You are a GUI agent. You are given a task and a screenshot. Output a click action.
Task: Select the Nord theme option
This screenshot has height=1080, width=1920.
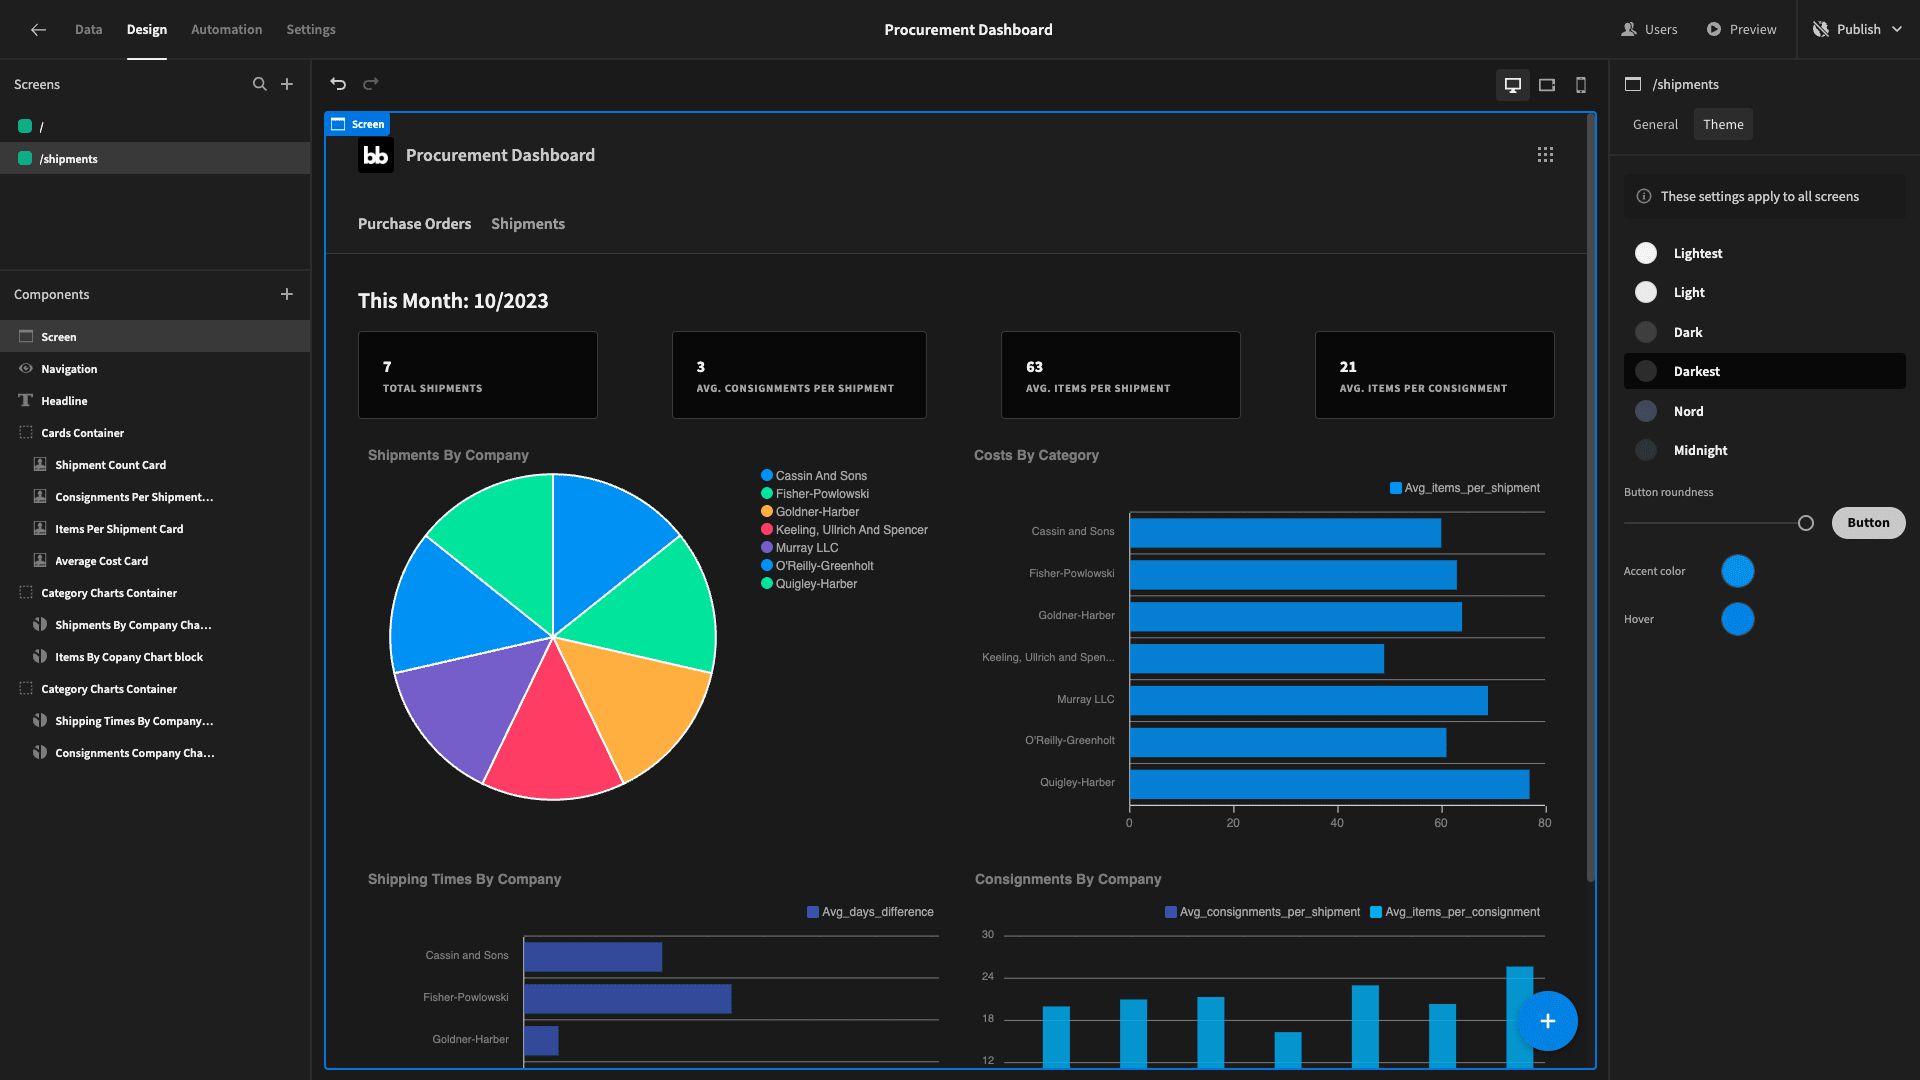(1765, 411)
